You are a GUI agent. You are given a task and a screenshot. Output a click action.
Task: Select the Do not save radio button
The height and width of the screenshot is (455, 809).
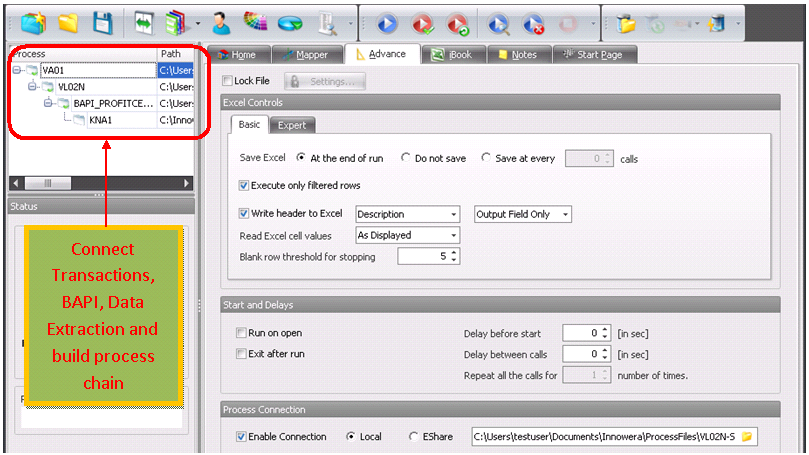click(406, 158)
